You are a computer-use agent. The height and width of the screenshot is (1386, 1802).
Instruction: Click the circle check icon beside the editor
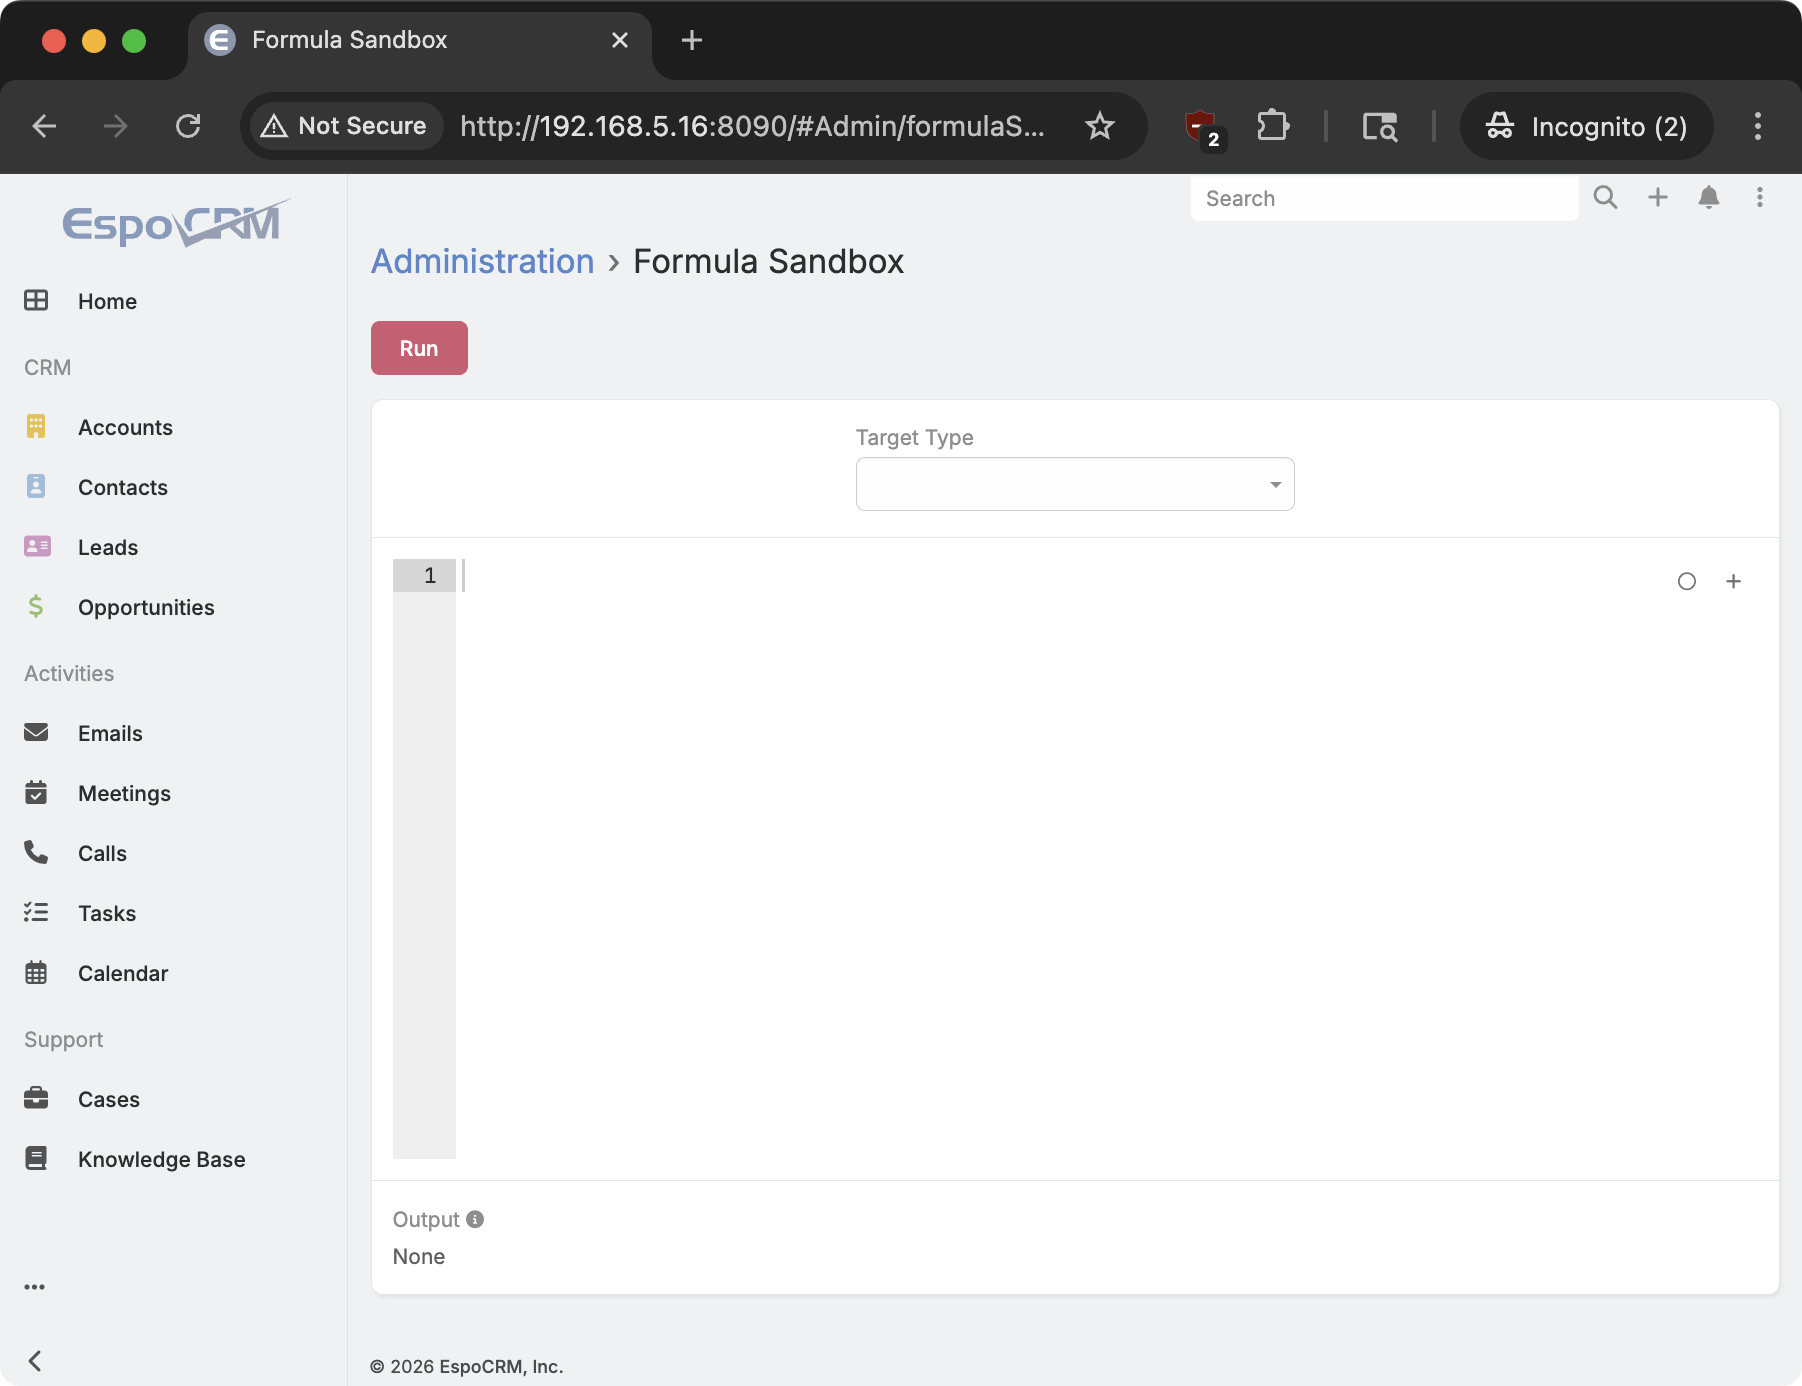click(1686, 580)
